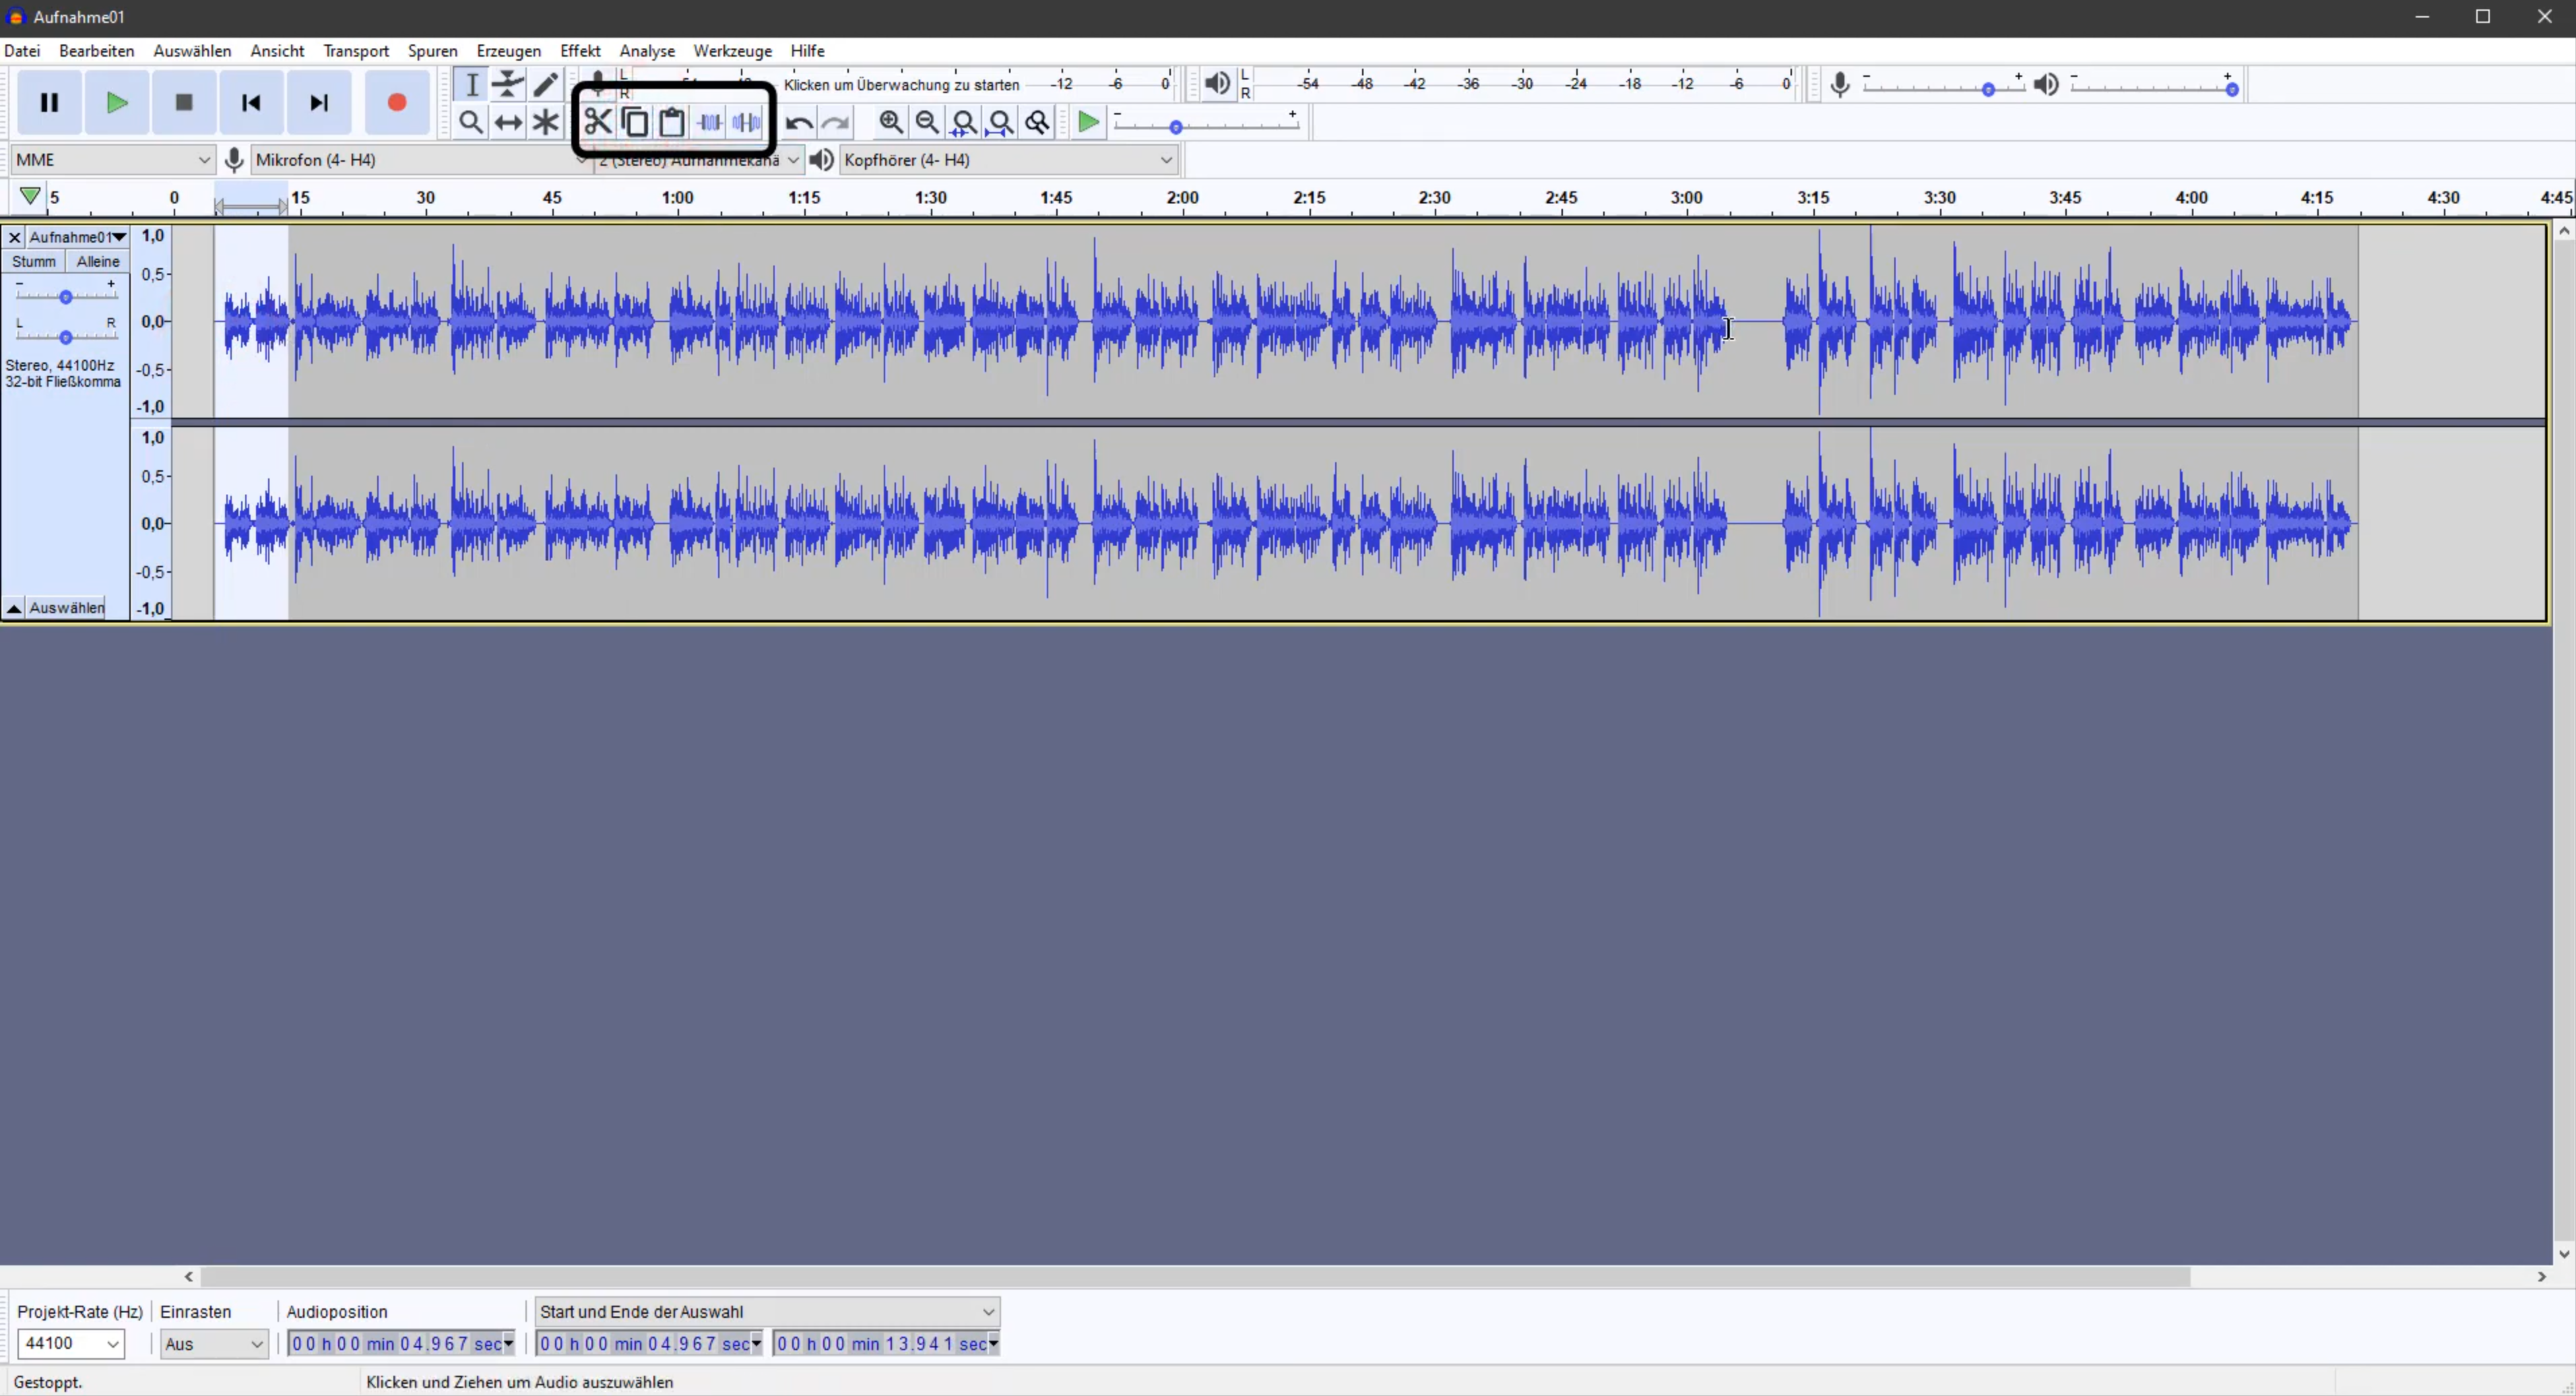Image resolution: width=2576 pixels, height=1396 pixels.
Task: Click the Projekt-Rate 44100 field
Action: (x=70, y=1343)
